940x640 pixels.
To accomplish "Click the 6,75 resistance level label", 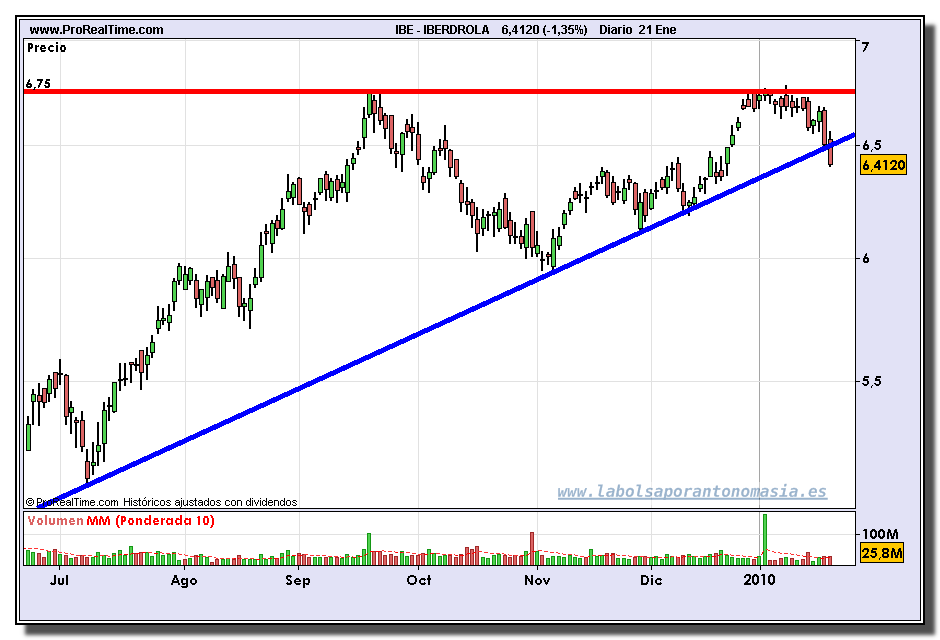I will pos(38,84).
